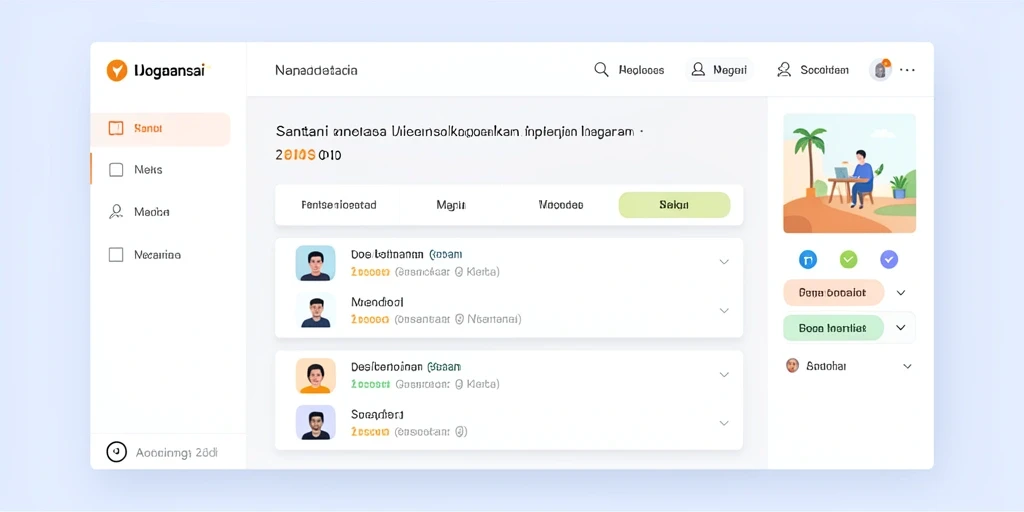
Task: Open the user avatar in header
Action: (x=880, y=69)
